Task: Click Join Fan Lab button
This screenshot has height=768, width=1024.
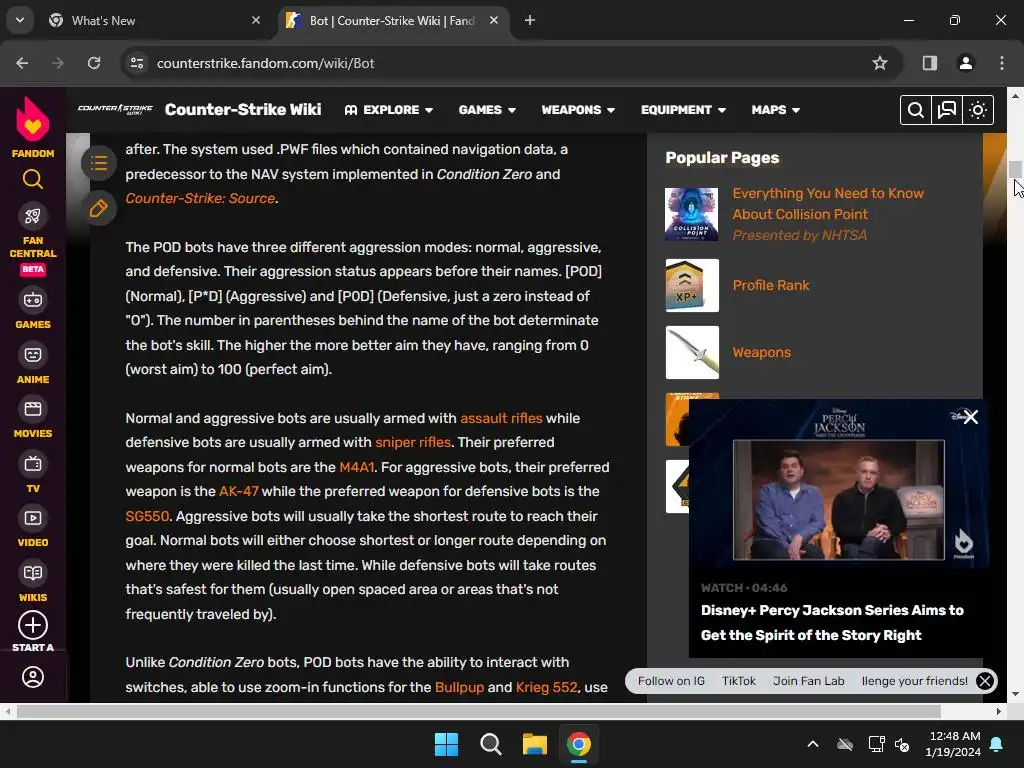Action: coord(808,681)
